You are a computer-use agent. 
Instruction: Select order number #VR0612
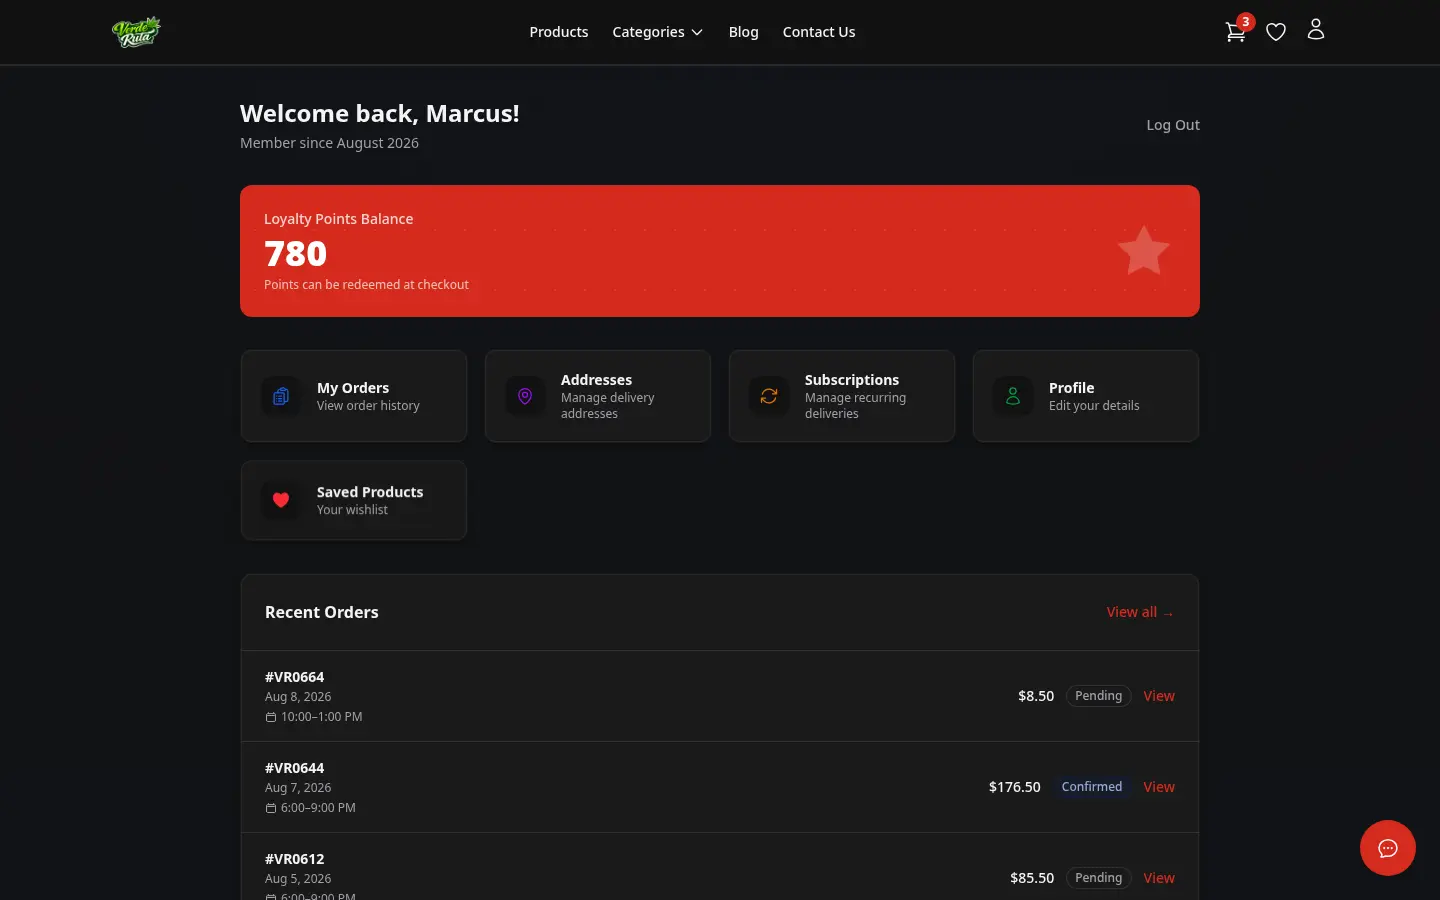pos(295,859)
